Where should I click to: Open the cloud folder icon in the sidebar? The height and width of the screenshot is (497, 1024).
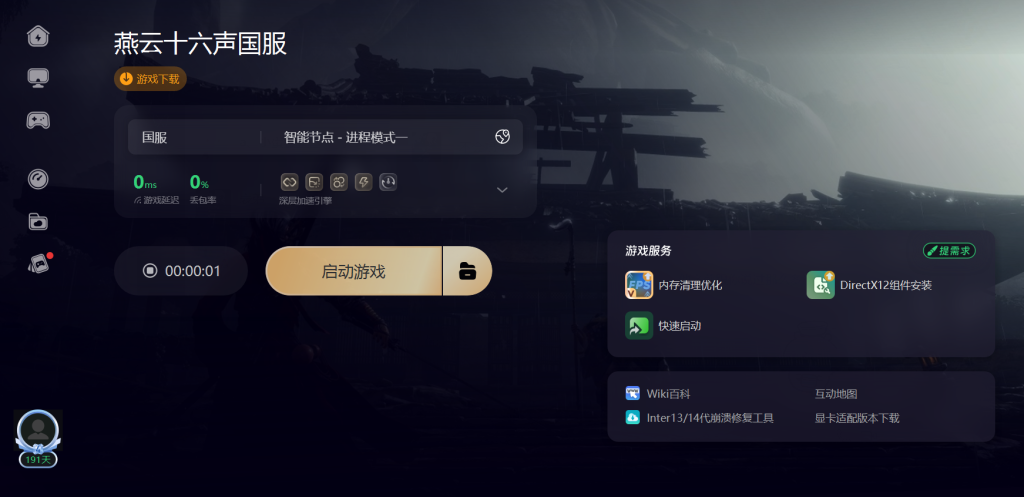[38, 221]
